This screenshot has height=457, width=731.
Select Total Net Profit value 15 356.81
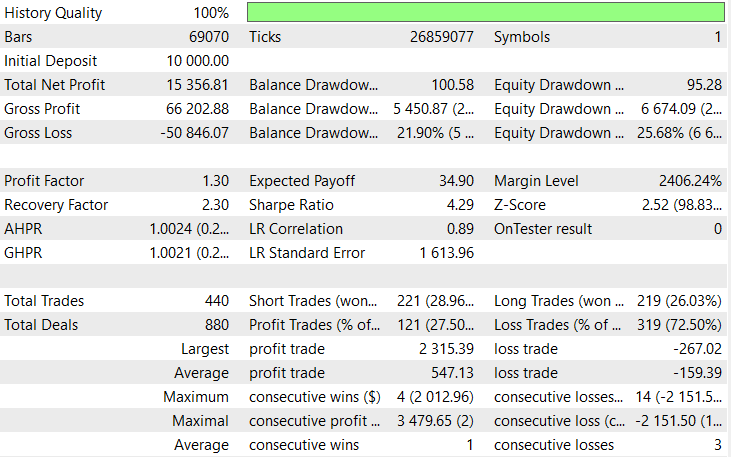tap(198, 85)
